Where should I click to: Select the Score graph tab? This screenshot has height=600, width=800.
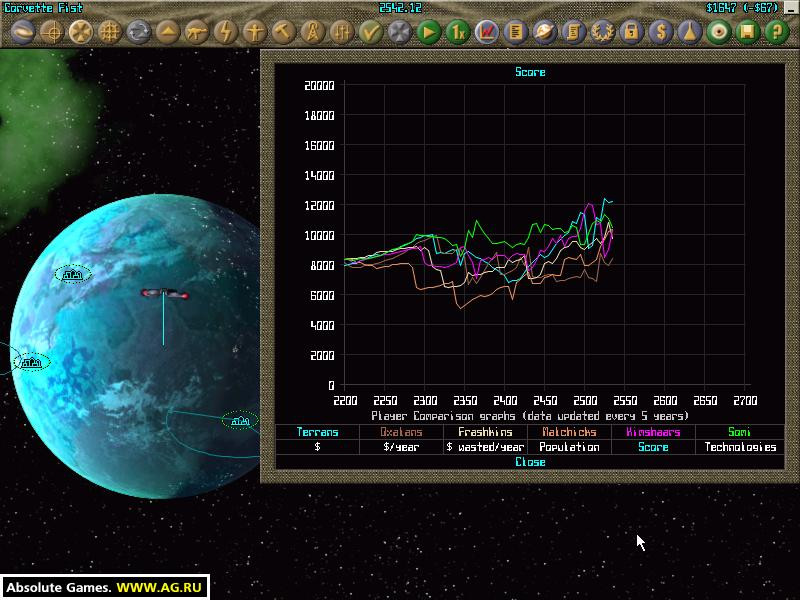coord(653,447)
